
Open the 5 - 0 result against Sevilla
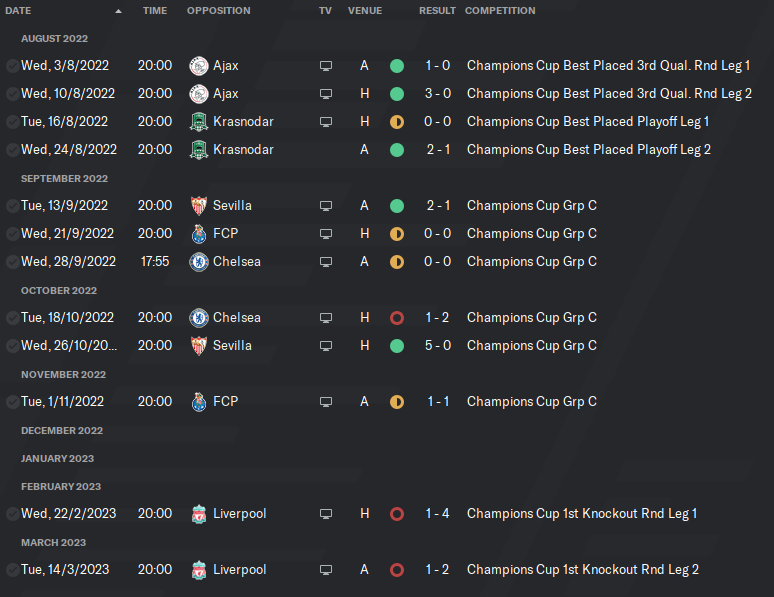point(437,346)
